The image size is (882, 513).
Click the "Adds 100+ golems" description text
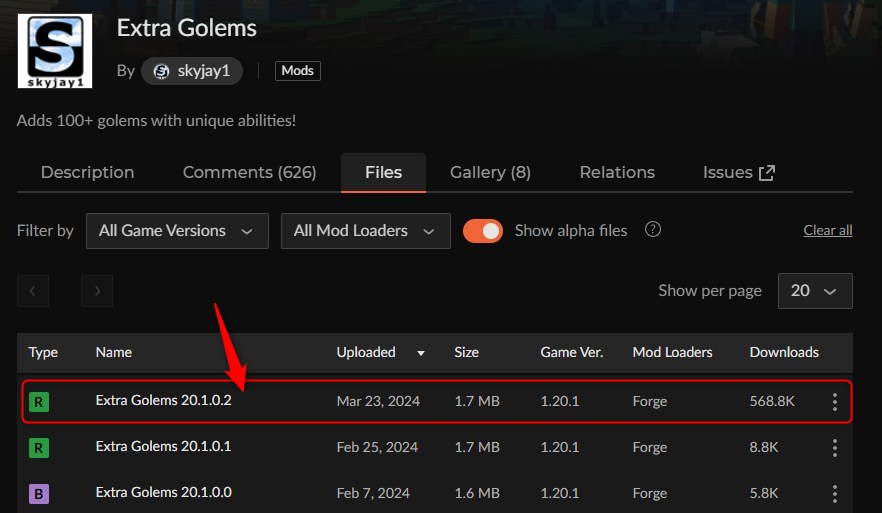[156, 120]
